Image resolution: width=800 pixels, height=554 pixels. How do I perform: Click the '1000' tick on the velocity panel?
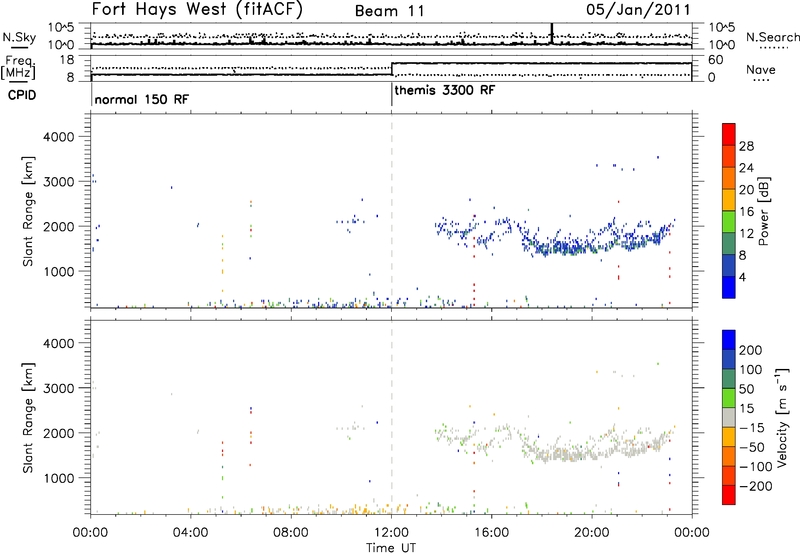pyautogui.click(x=58, y=478)
